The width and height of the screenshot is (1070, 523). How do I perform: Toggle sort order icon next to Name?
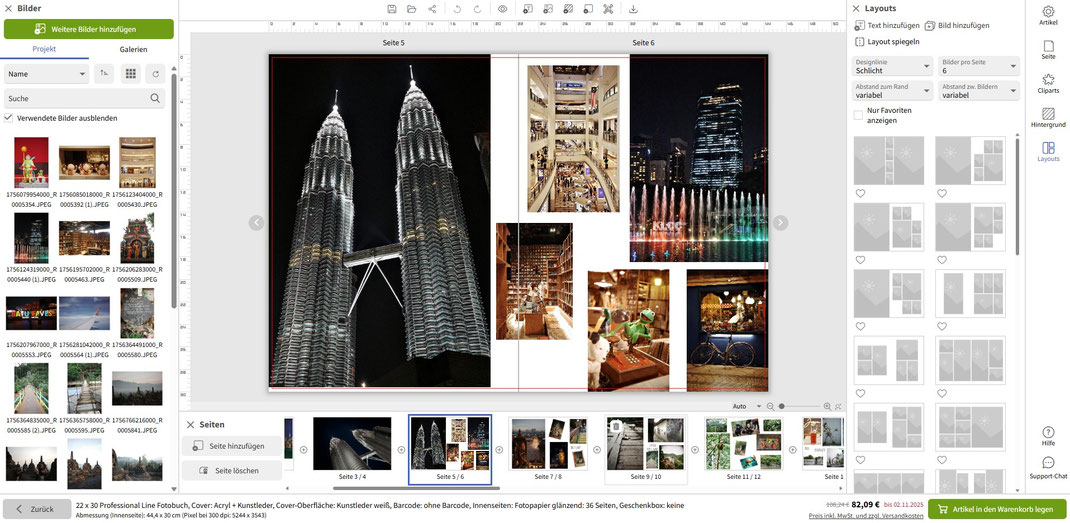(x=105, y=73)
